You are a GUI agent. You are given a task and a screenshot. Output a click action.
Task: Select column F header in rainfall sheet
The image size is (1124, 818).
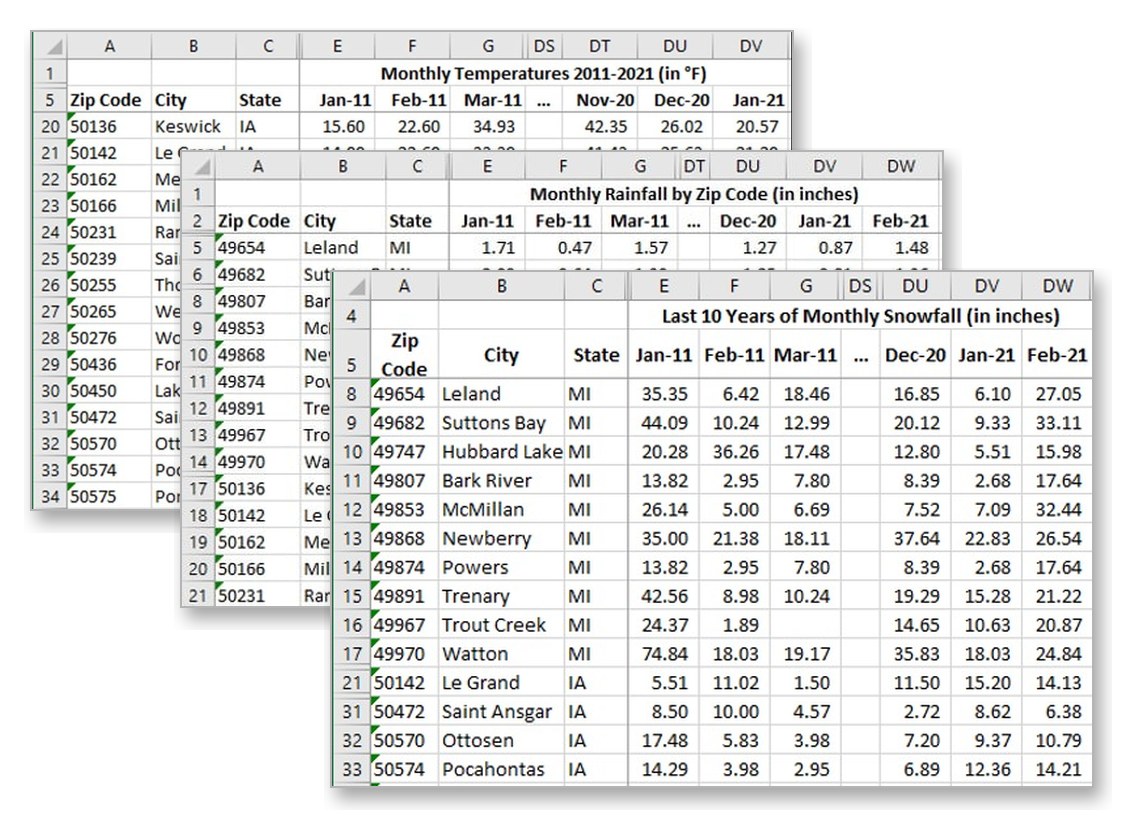click(x=563, y=167)
